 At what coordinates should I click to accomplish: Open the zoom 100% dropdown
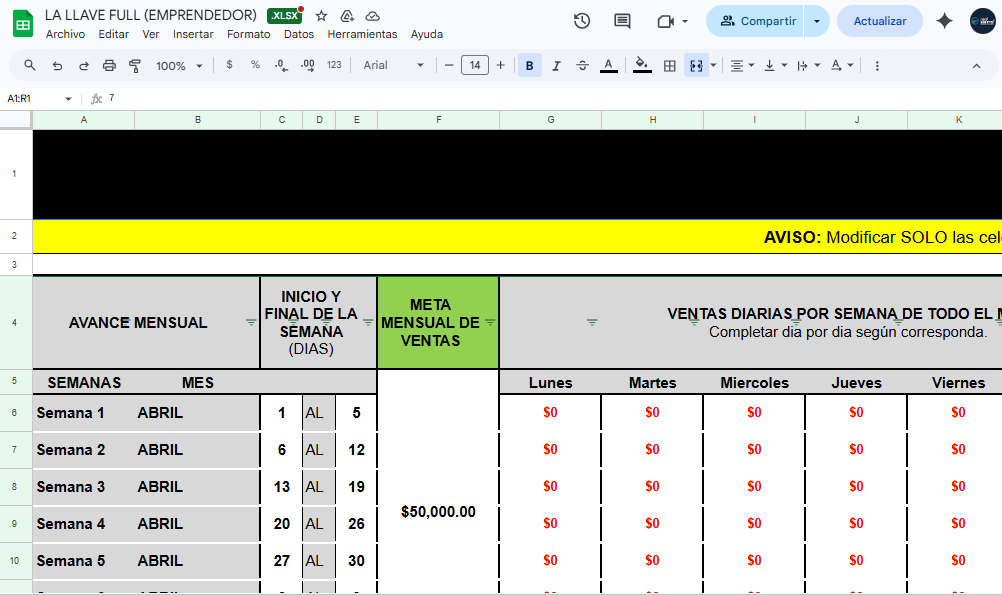(x=179, y=65)
